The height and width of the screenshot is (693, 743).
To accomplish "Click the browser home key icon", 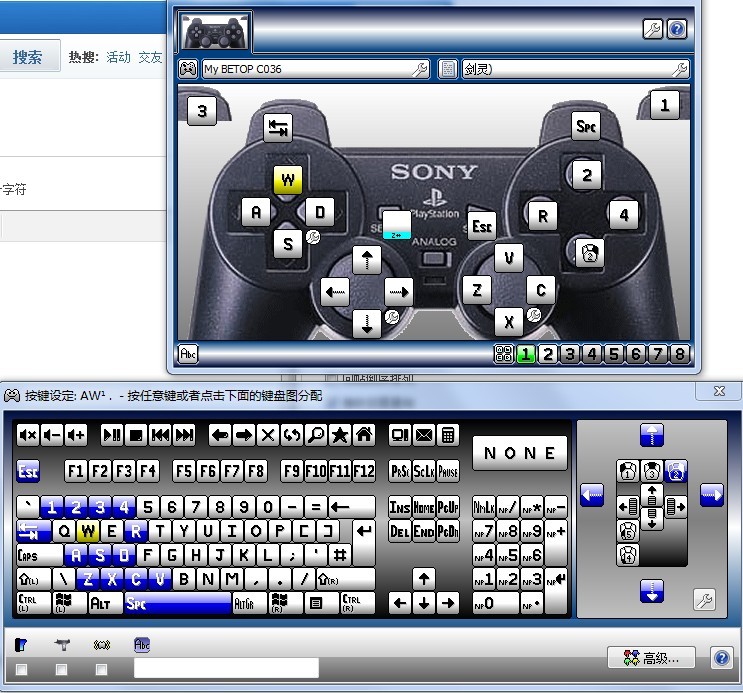I will [364, 435].
